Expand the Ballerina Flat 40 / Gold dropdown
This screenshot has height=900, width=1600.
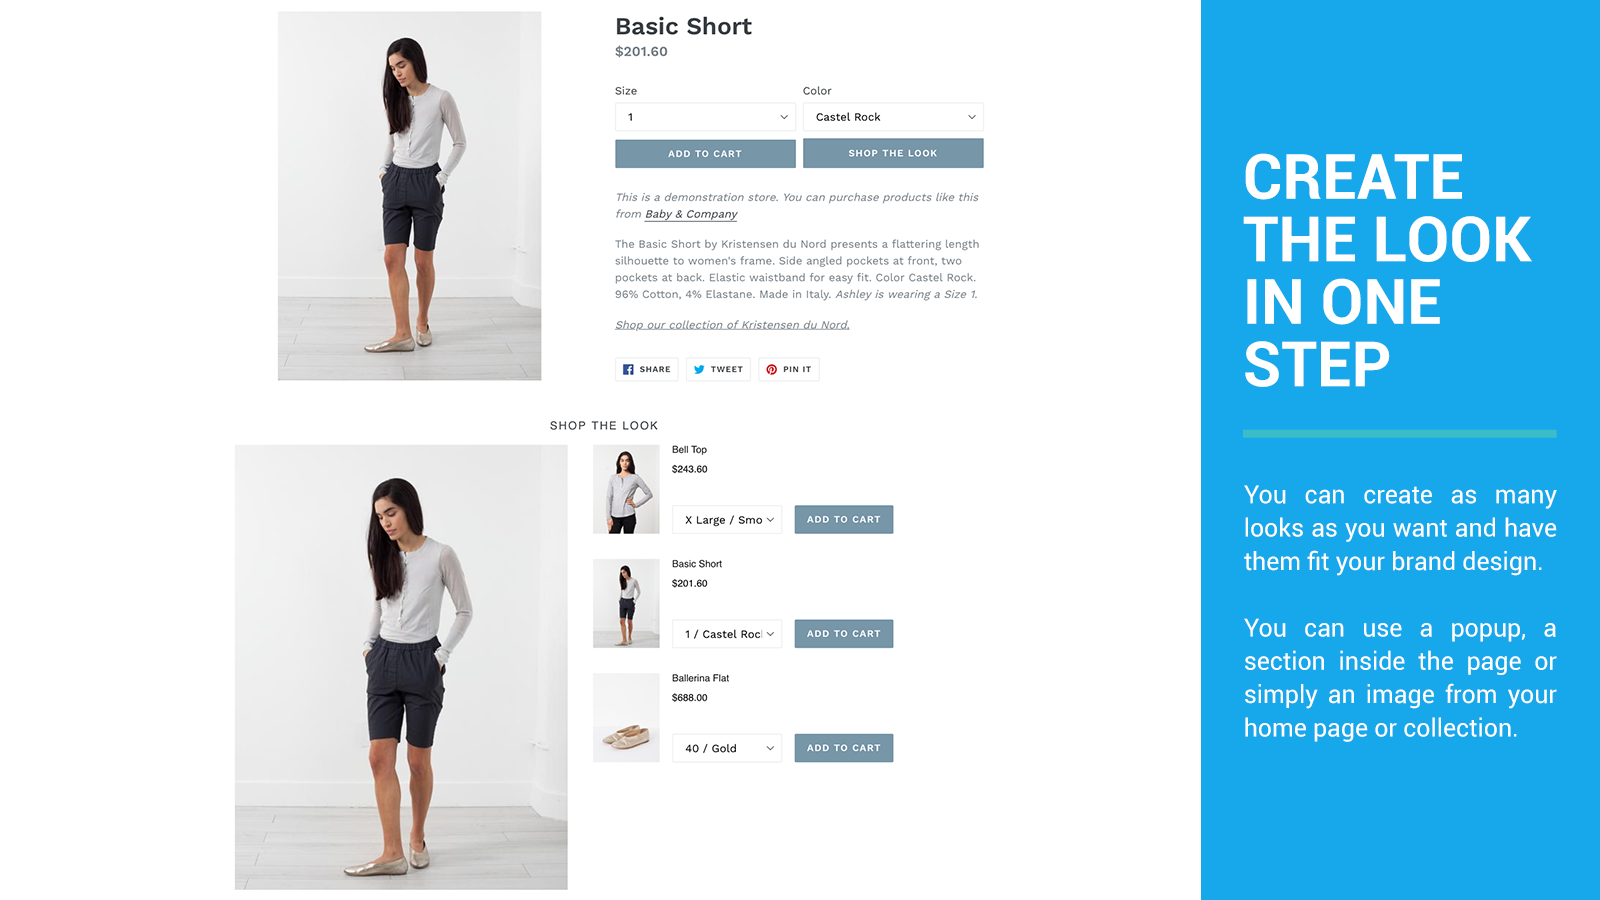[727, 748]
